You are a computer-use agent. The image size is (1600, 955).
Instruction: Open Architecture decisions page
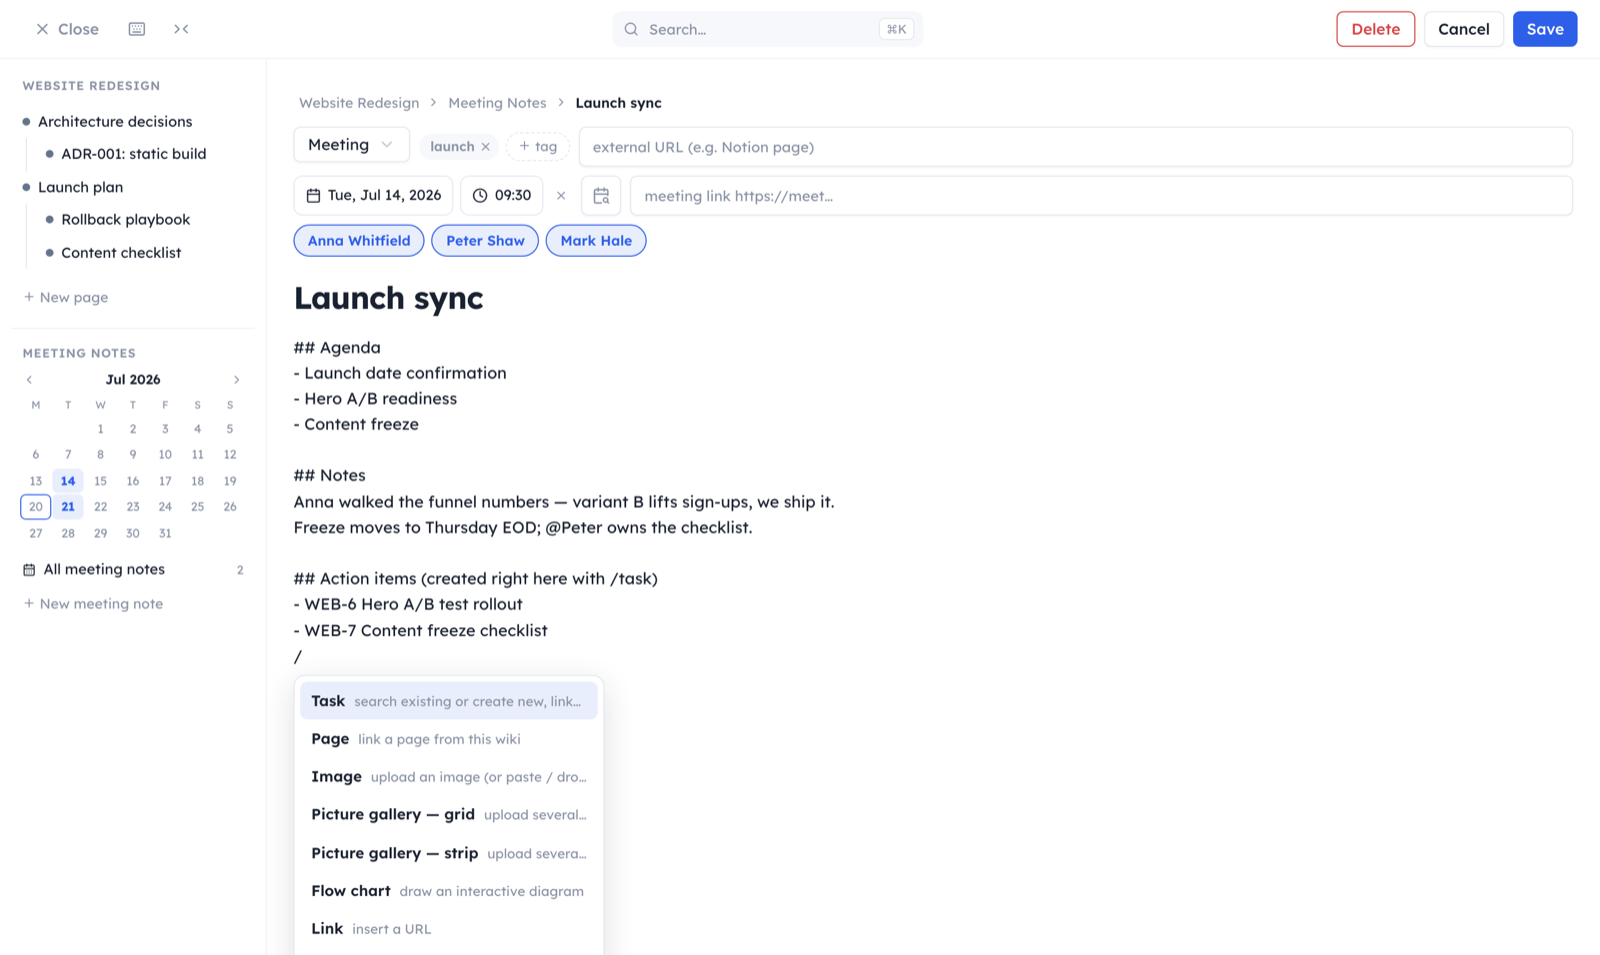tap(115, 122)
